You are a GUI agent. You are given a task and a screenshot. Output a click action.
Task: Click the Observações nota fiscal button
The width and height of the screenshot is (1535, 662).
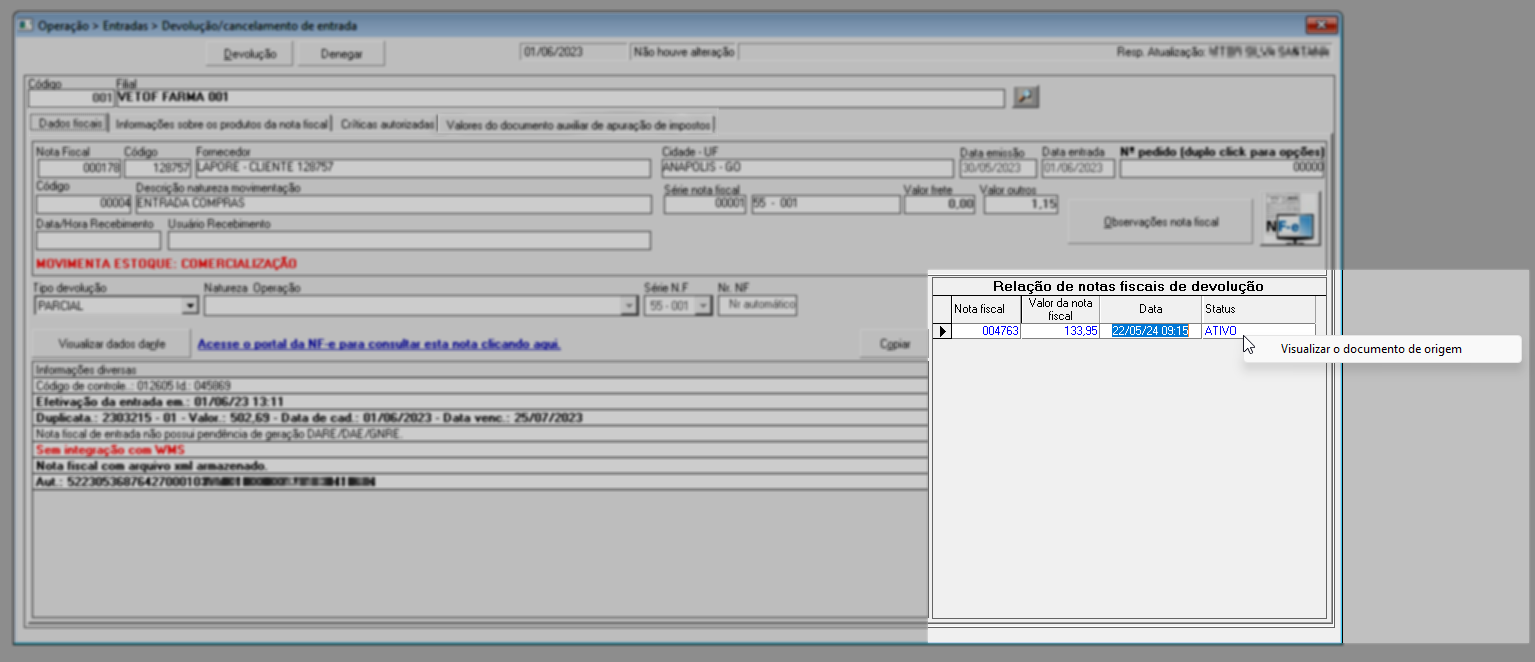tap(1160, 222)
